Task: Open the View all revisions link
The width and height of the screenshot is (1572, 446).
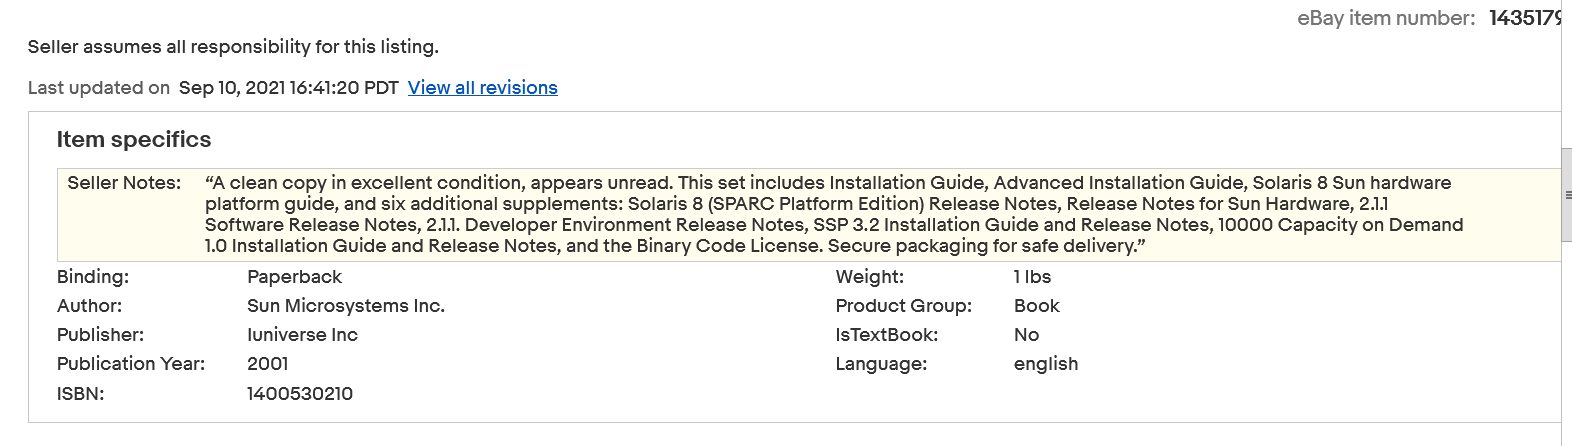Action: point(482,88)
